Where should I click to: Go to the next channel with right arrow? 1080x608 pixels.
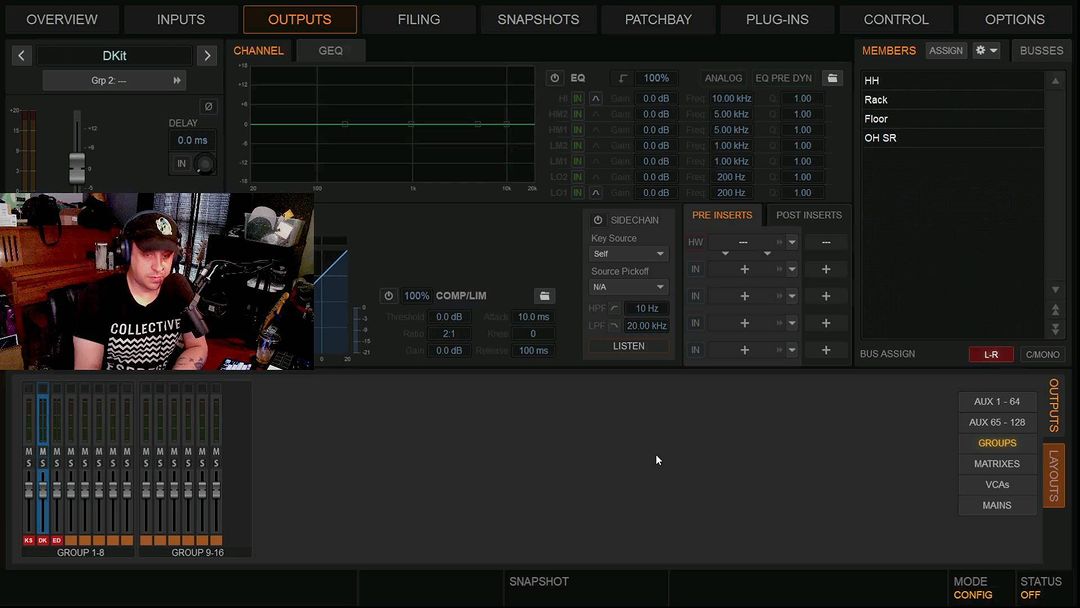(x=207, y=56)
